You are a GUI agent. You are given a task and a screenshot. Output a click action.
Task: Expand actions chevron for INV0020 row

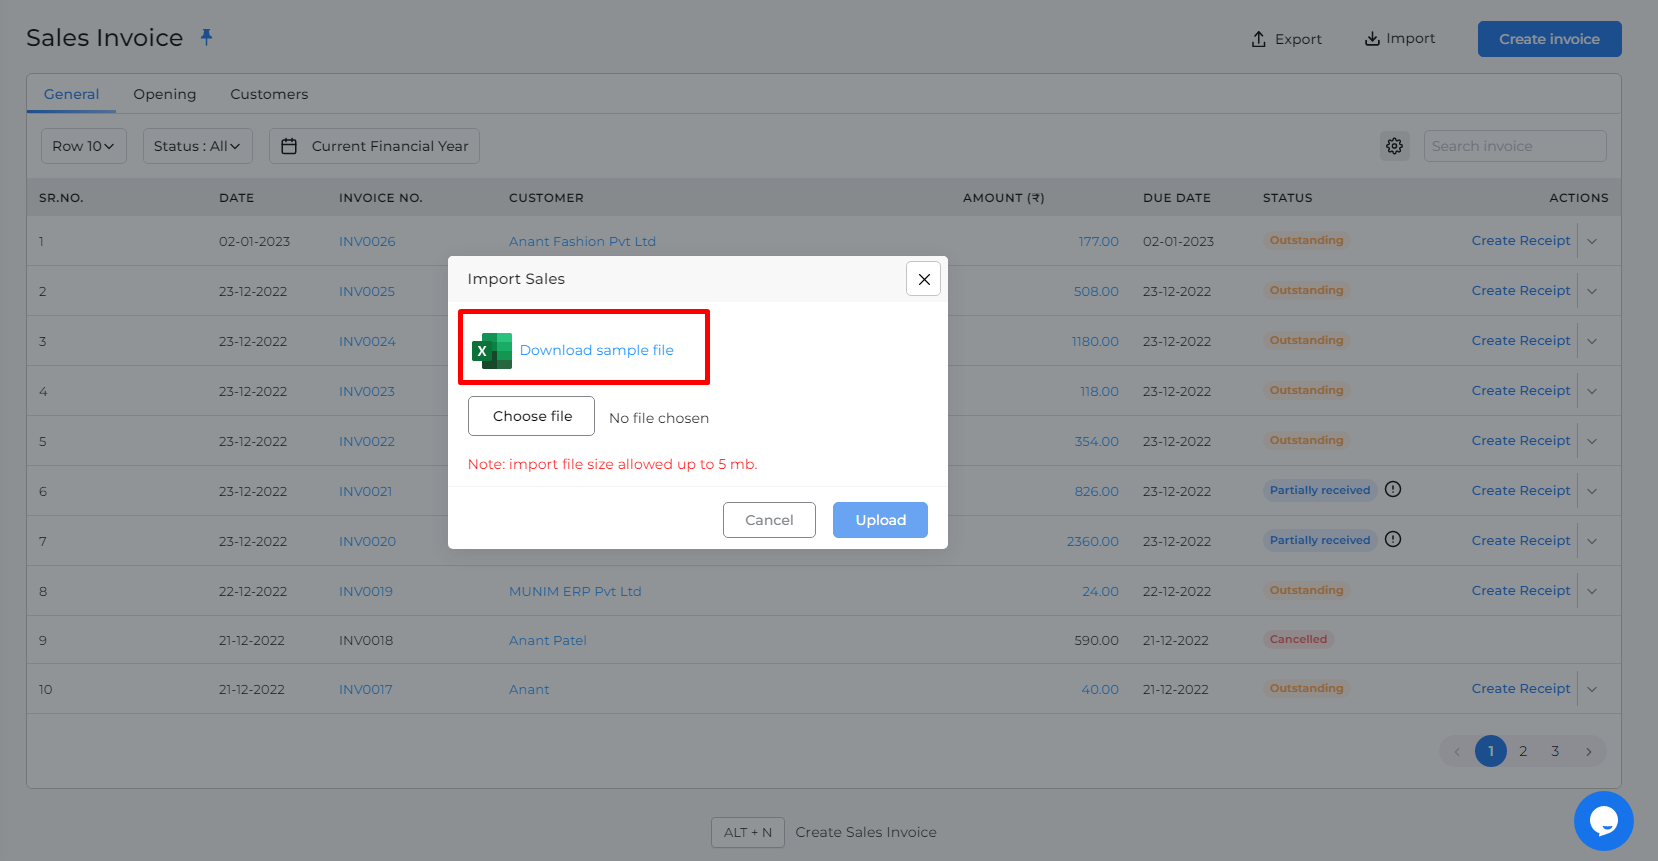[x=1592, y=541]
